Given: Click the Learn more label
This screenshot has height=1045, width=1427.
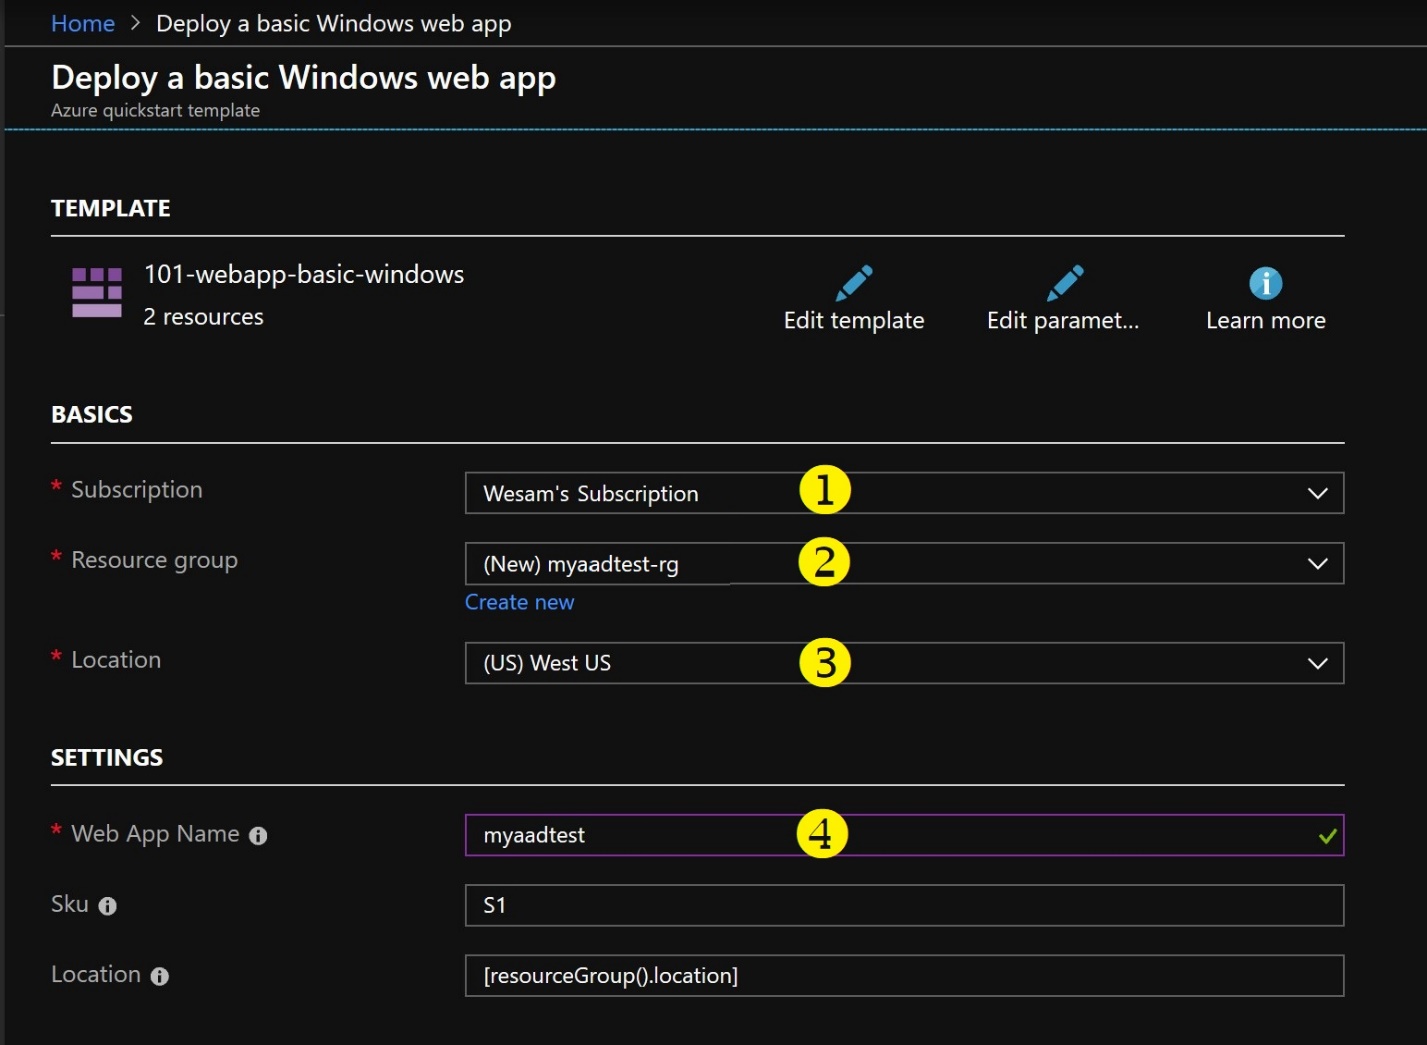Looking at the screenshot, I should (1266, 320).
